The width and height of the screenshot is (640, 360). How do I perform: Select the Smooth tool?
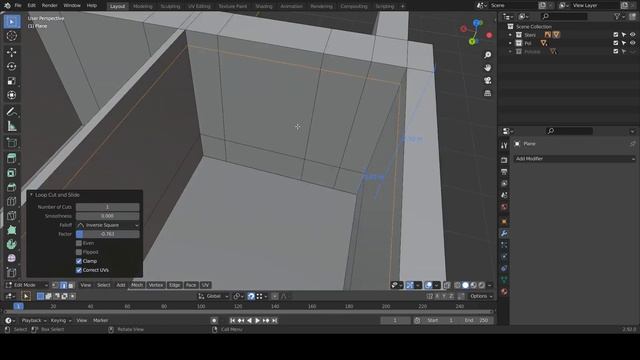[11, 258]
